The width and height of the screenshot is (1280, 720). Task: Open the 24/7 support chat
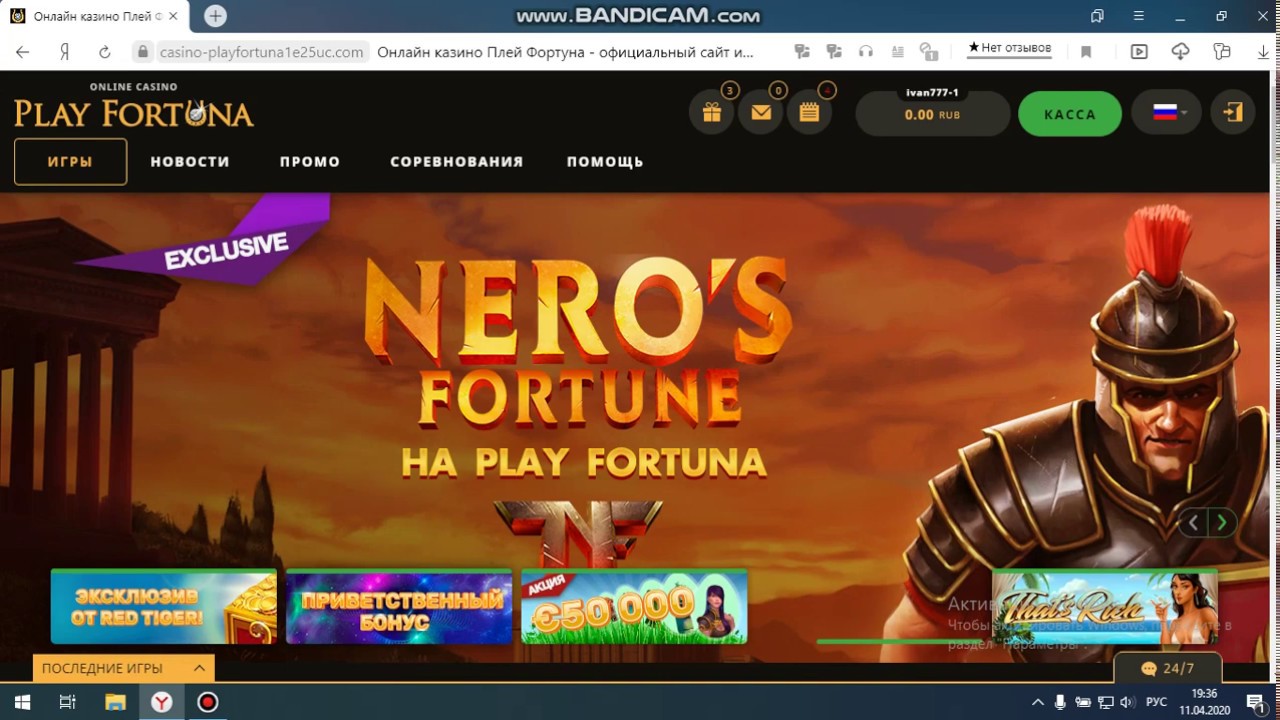1168,668
